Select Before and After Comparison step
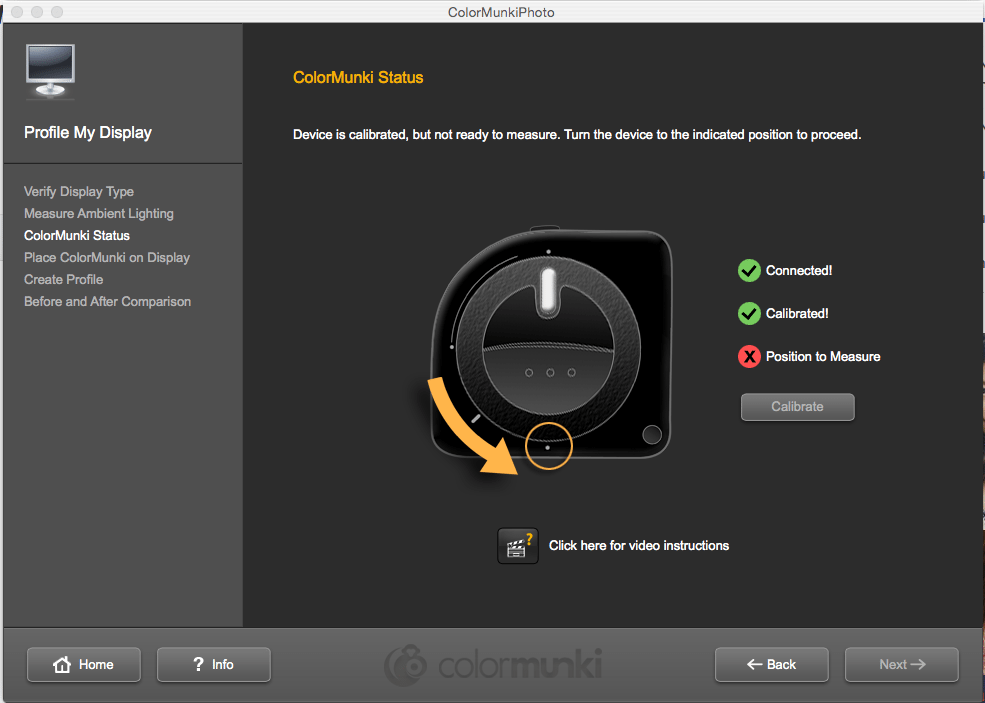The width and height of the screenshot is (985, 703). (x=107, y=301)
